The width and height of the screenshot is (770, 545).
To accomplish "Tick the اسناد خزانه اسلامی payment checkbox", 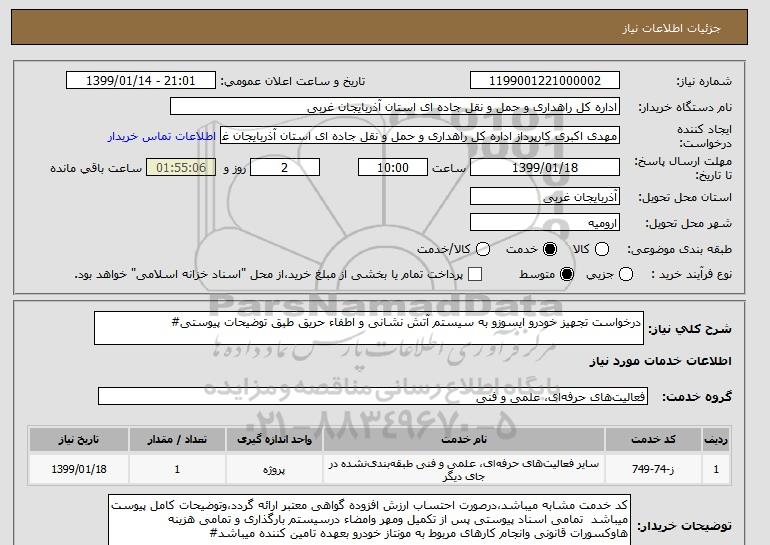I will (x=475, y=274).
